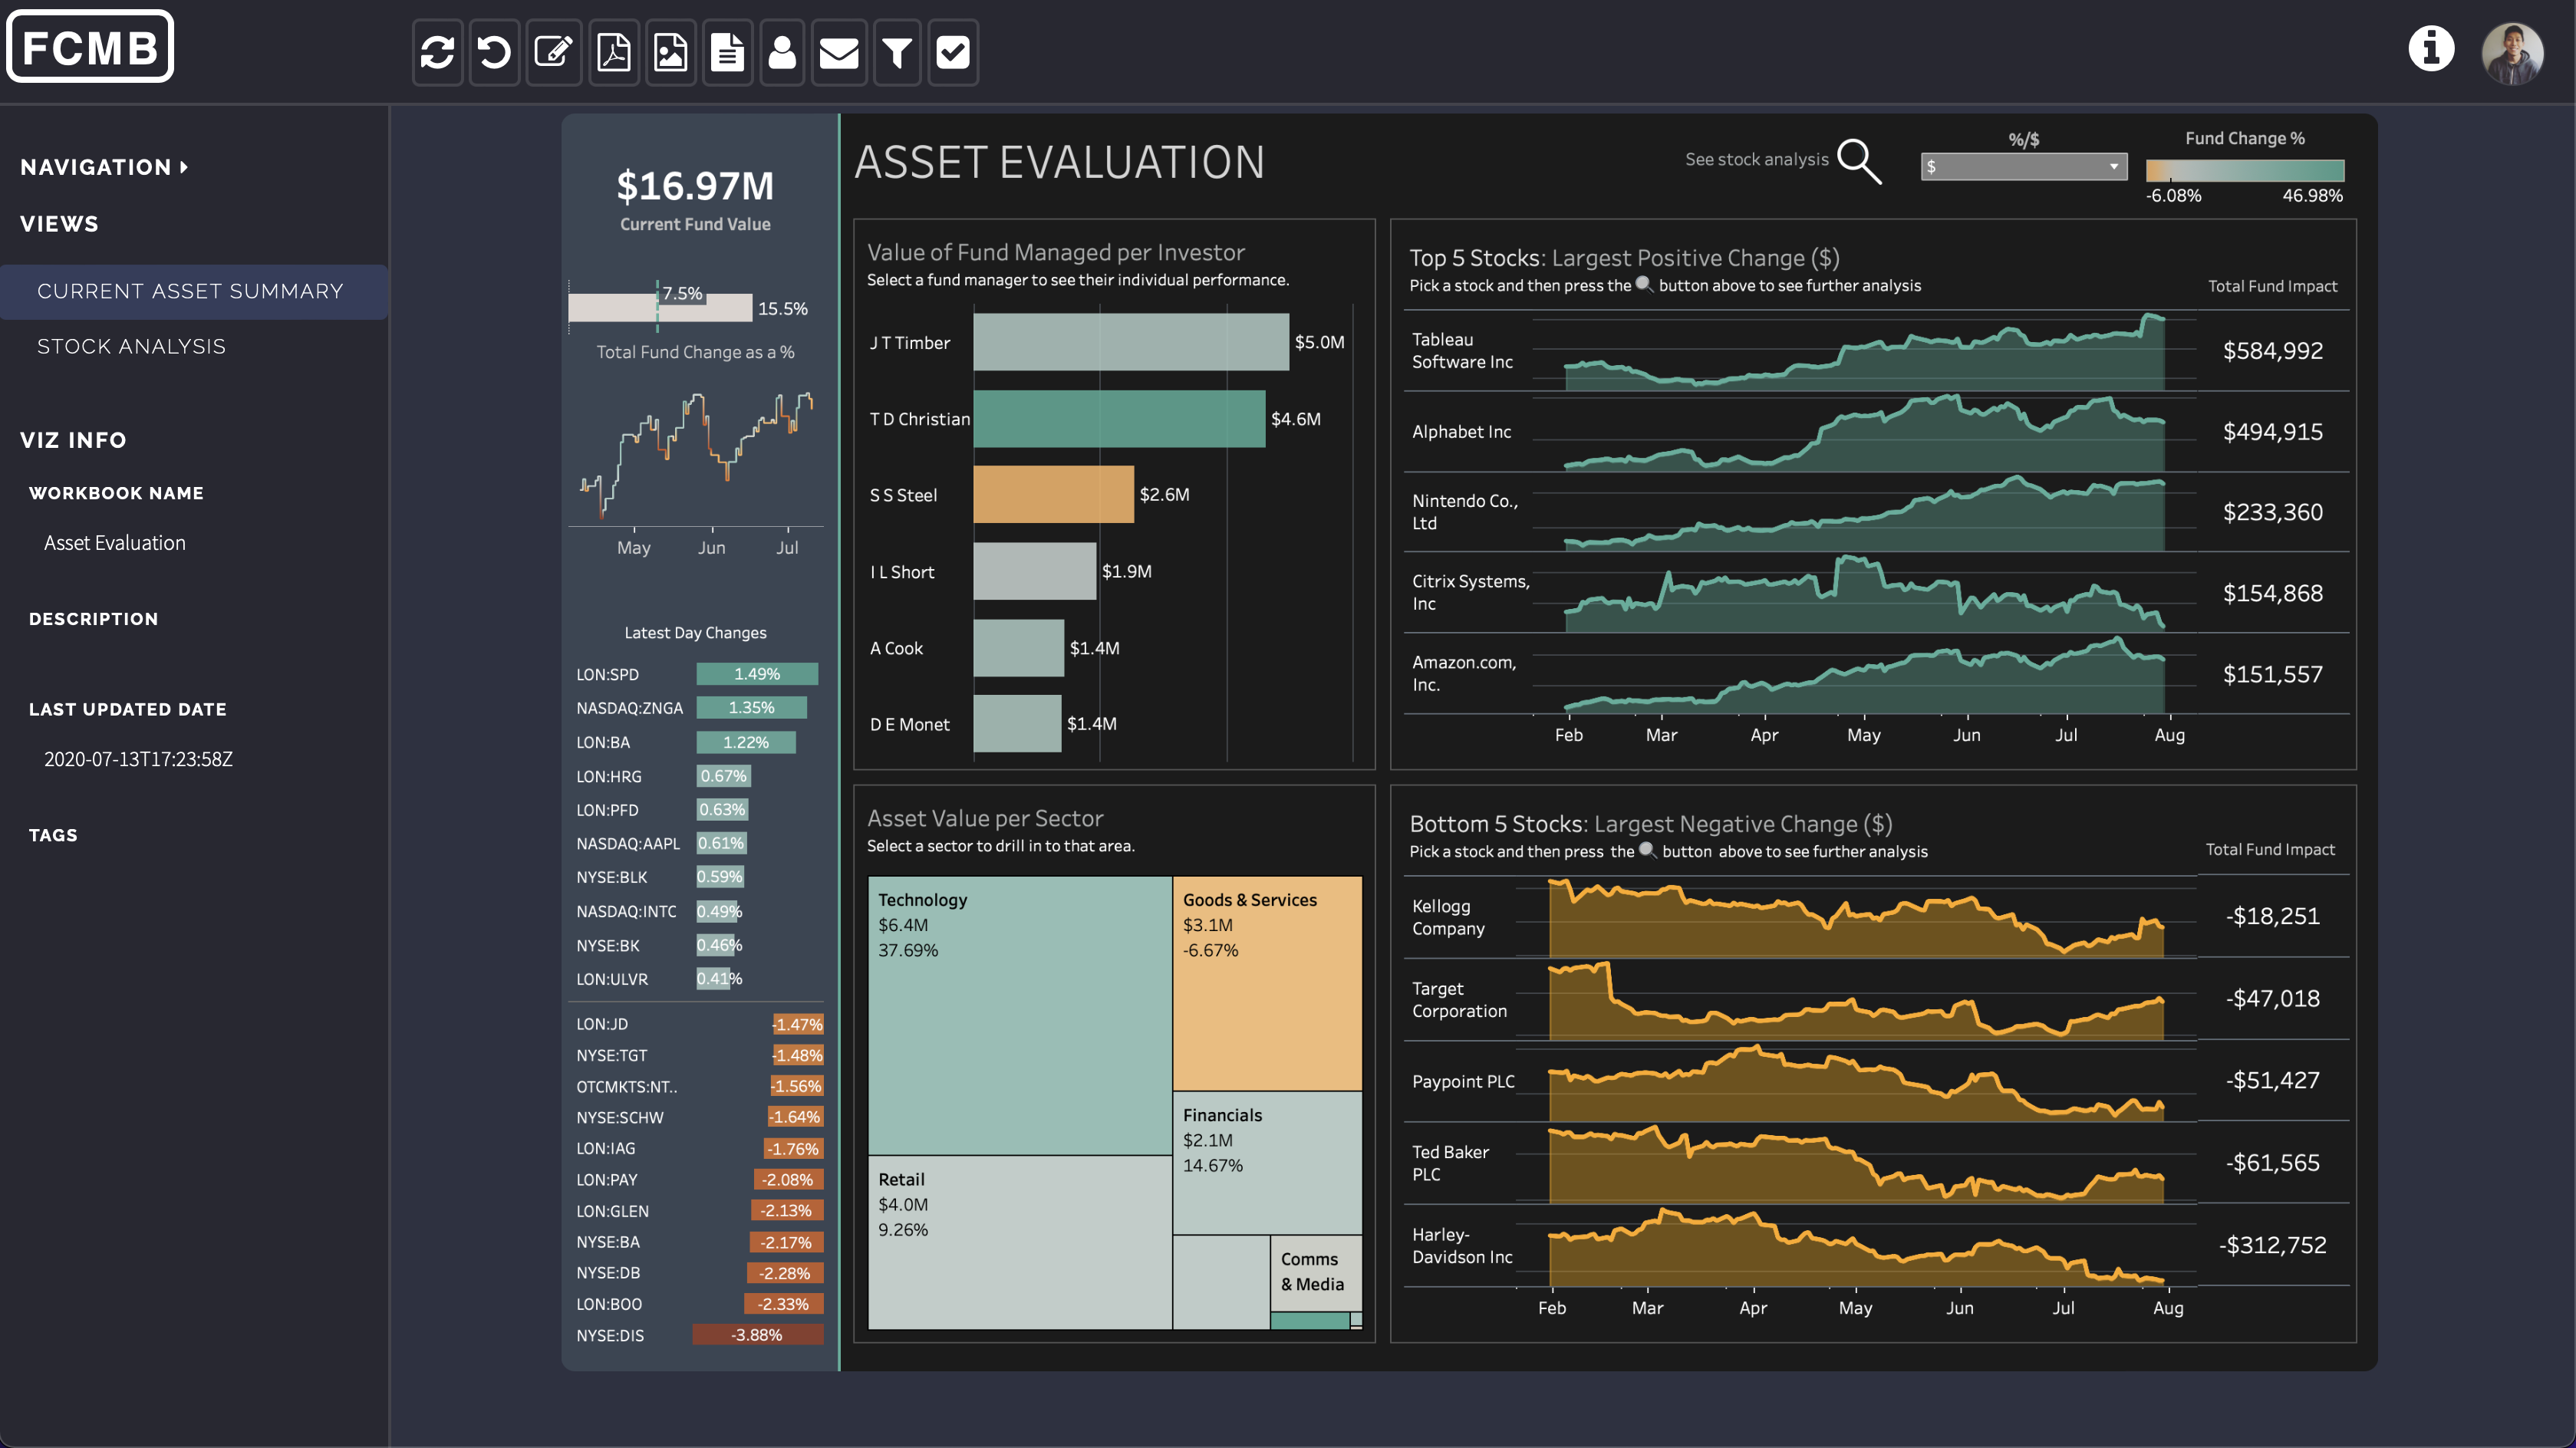Screen dimensions: 2576x1448
Task: Open email subscription settings
Action: coord(839,52)
